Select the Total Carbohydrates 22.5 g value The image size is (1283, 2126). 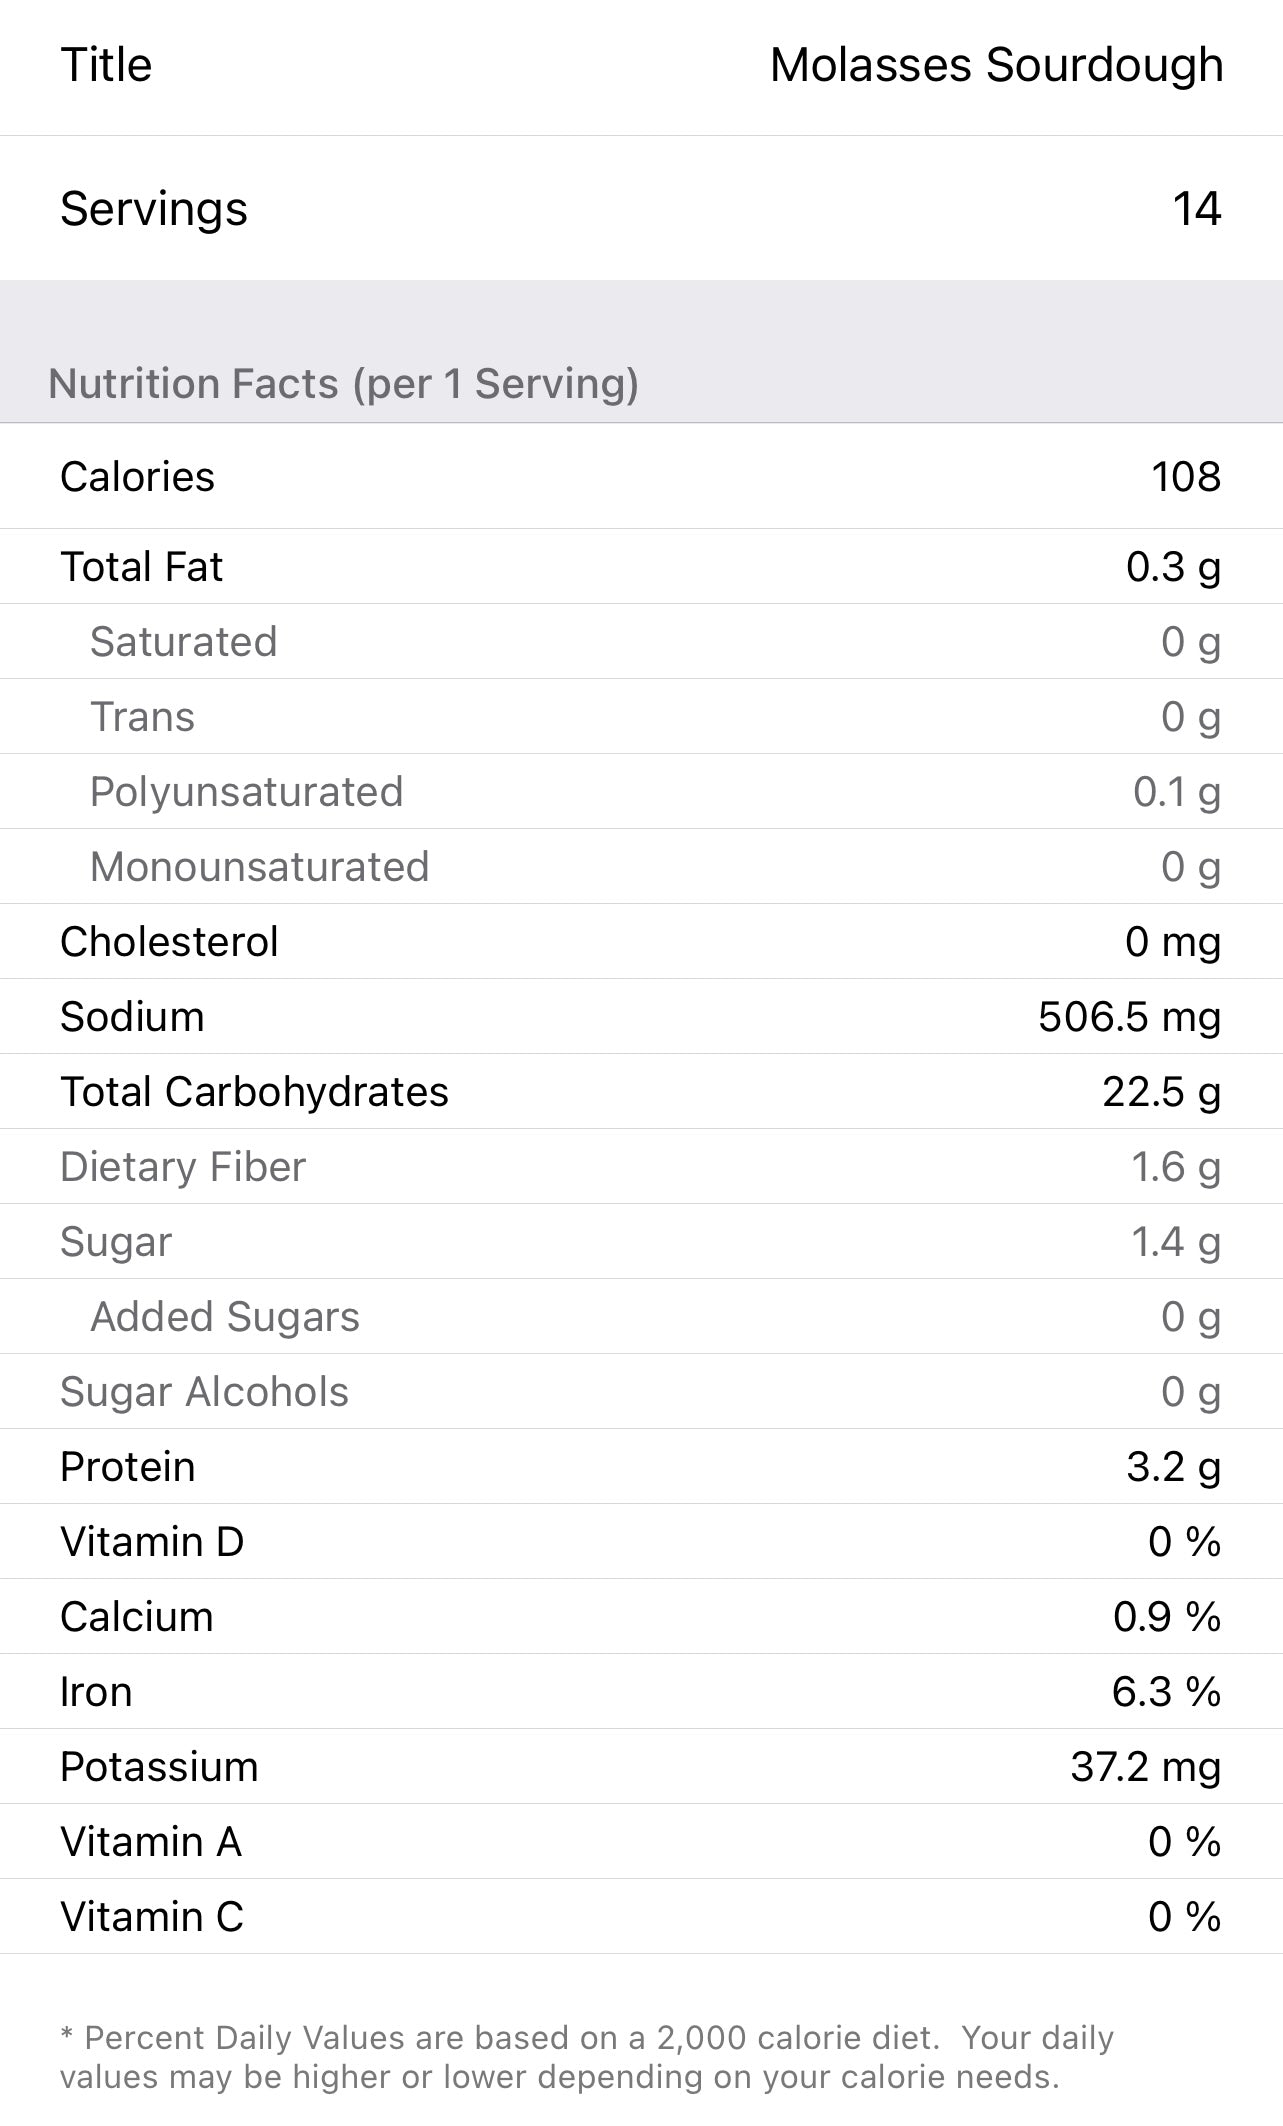pos(1161,1092)
